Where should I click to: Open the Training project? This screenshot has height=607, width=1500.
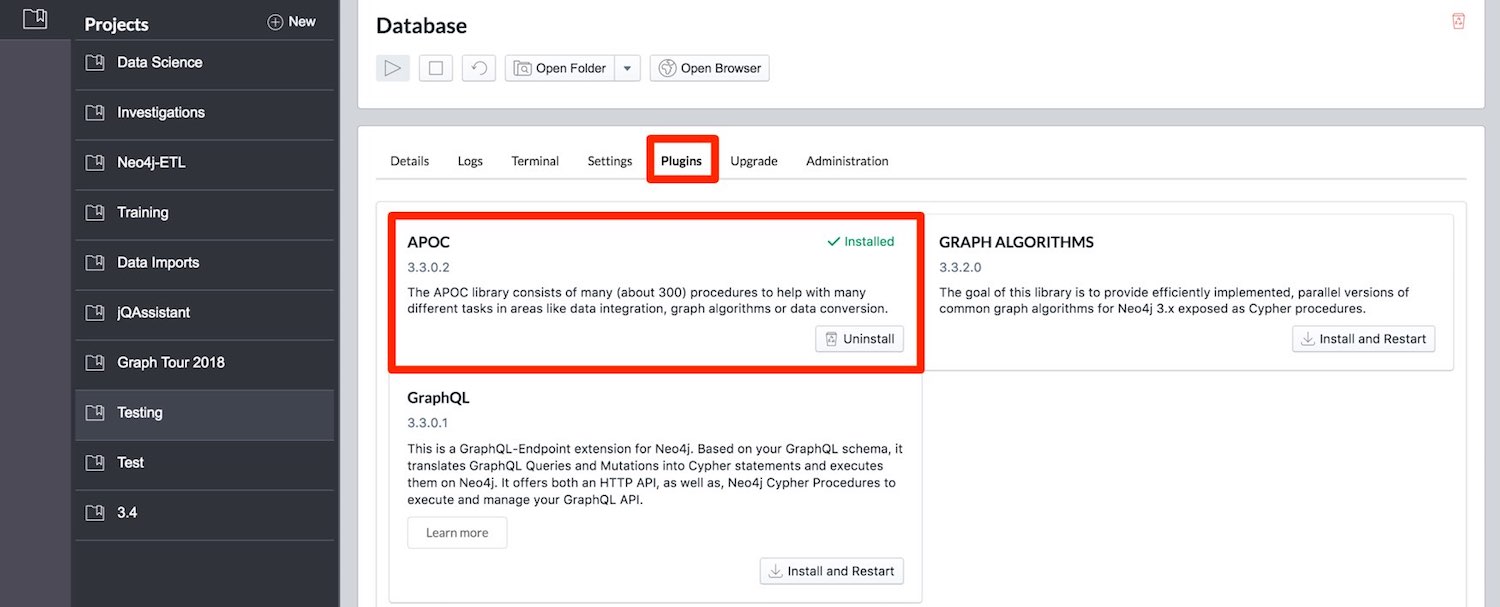(x=204, y=213)
